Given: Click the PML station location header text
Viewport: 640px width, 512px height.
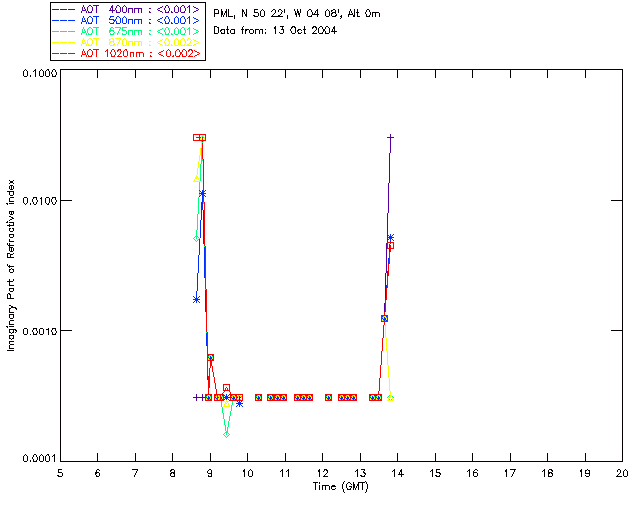Looking at the screenshot, I should point(297,14).
